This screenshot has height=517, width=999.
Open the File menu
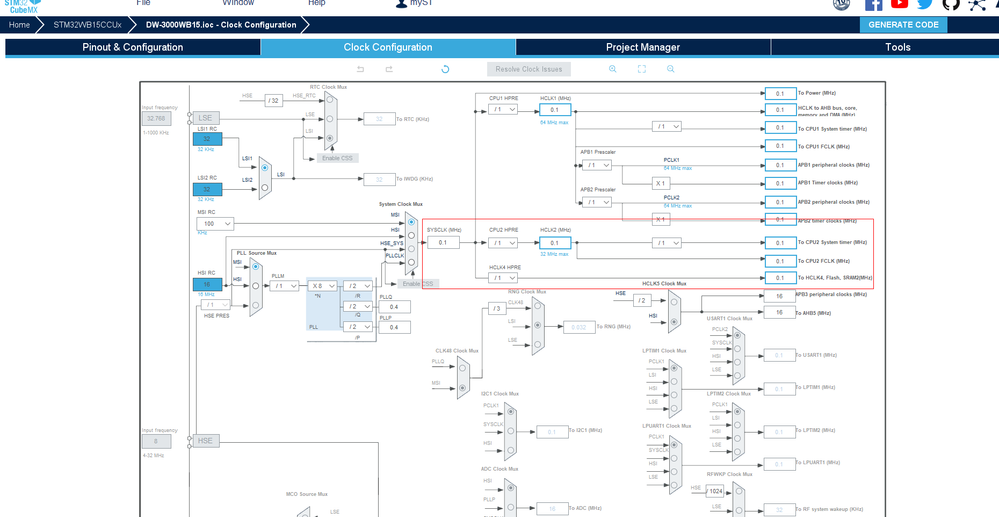coord(143,3)
